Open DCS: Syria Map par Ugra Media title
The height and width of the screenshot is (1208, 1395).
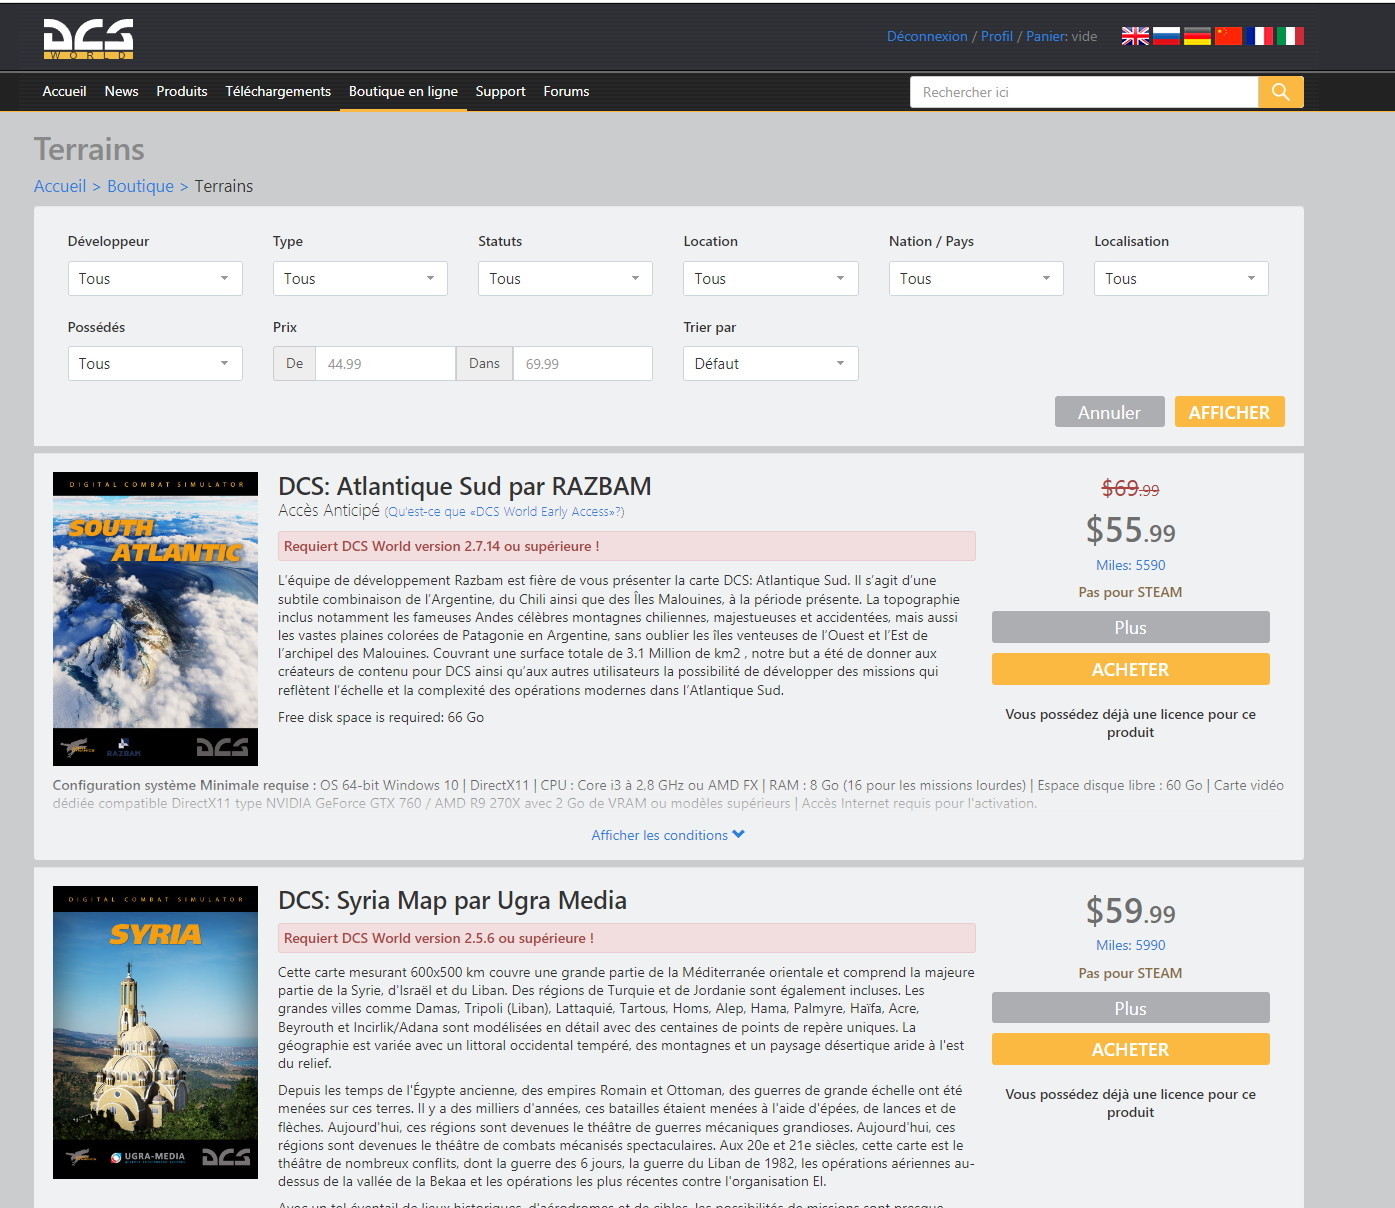pyautogui.click(x=452, y=900)
